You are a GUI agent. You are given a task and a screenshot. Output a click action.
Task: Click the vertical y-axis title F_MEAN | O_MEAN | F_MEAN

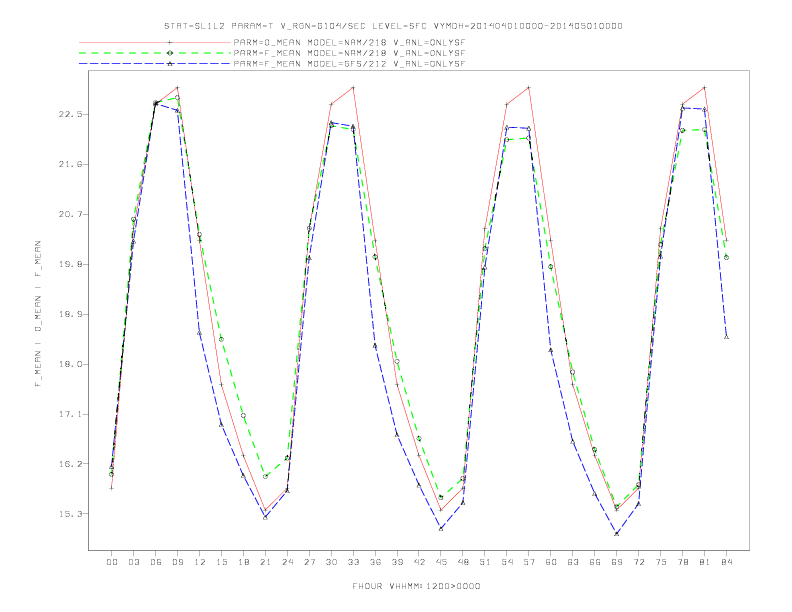pos(38,314)
